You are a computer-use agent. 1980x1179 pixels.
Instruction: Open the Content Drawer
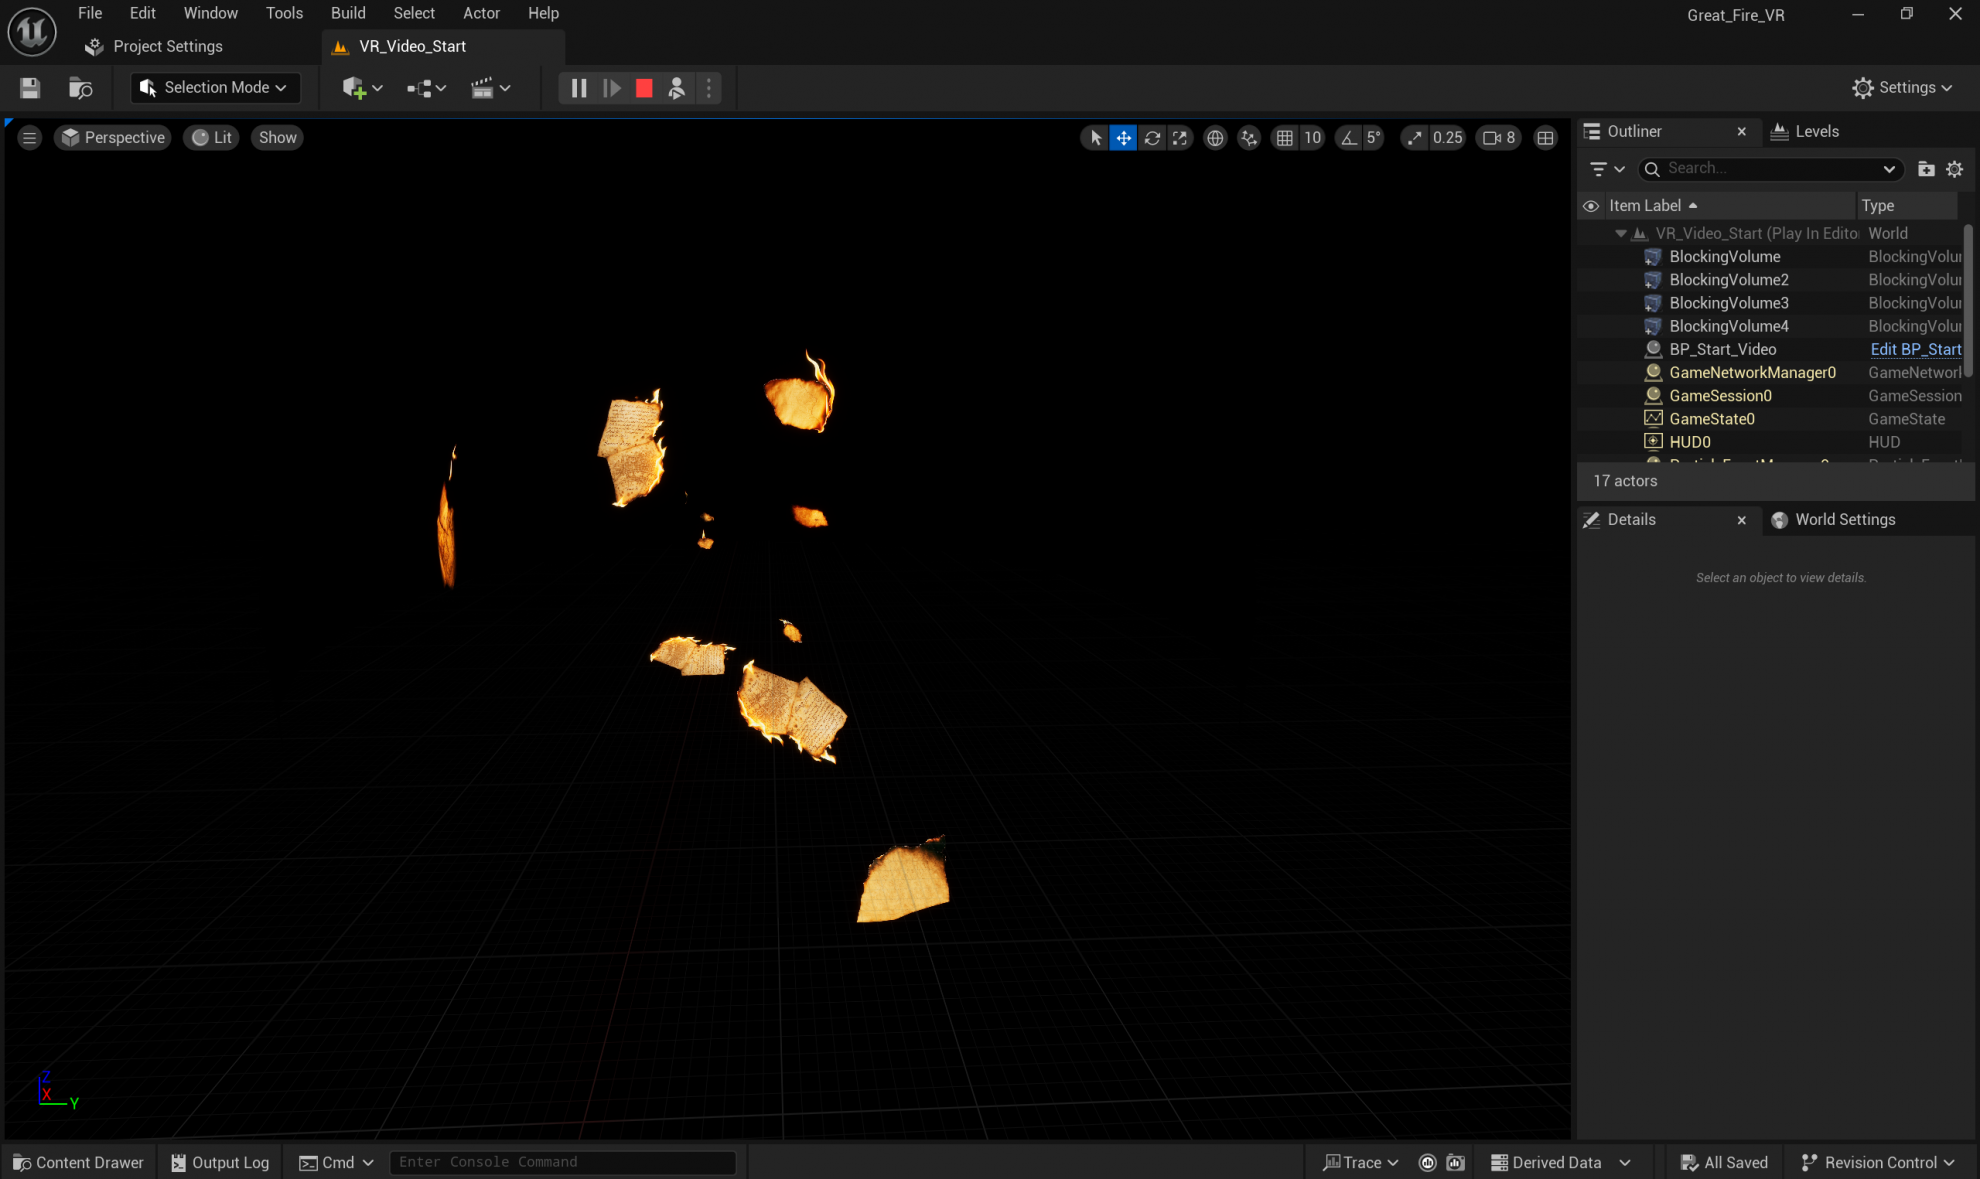(78, 1162)
